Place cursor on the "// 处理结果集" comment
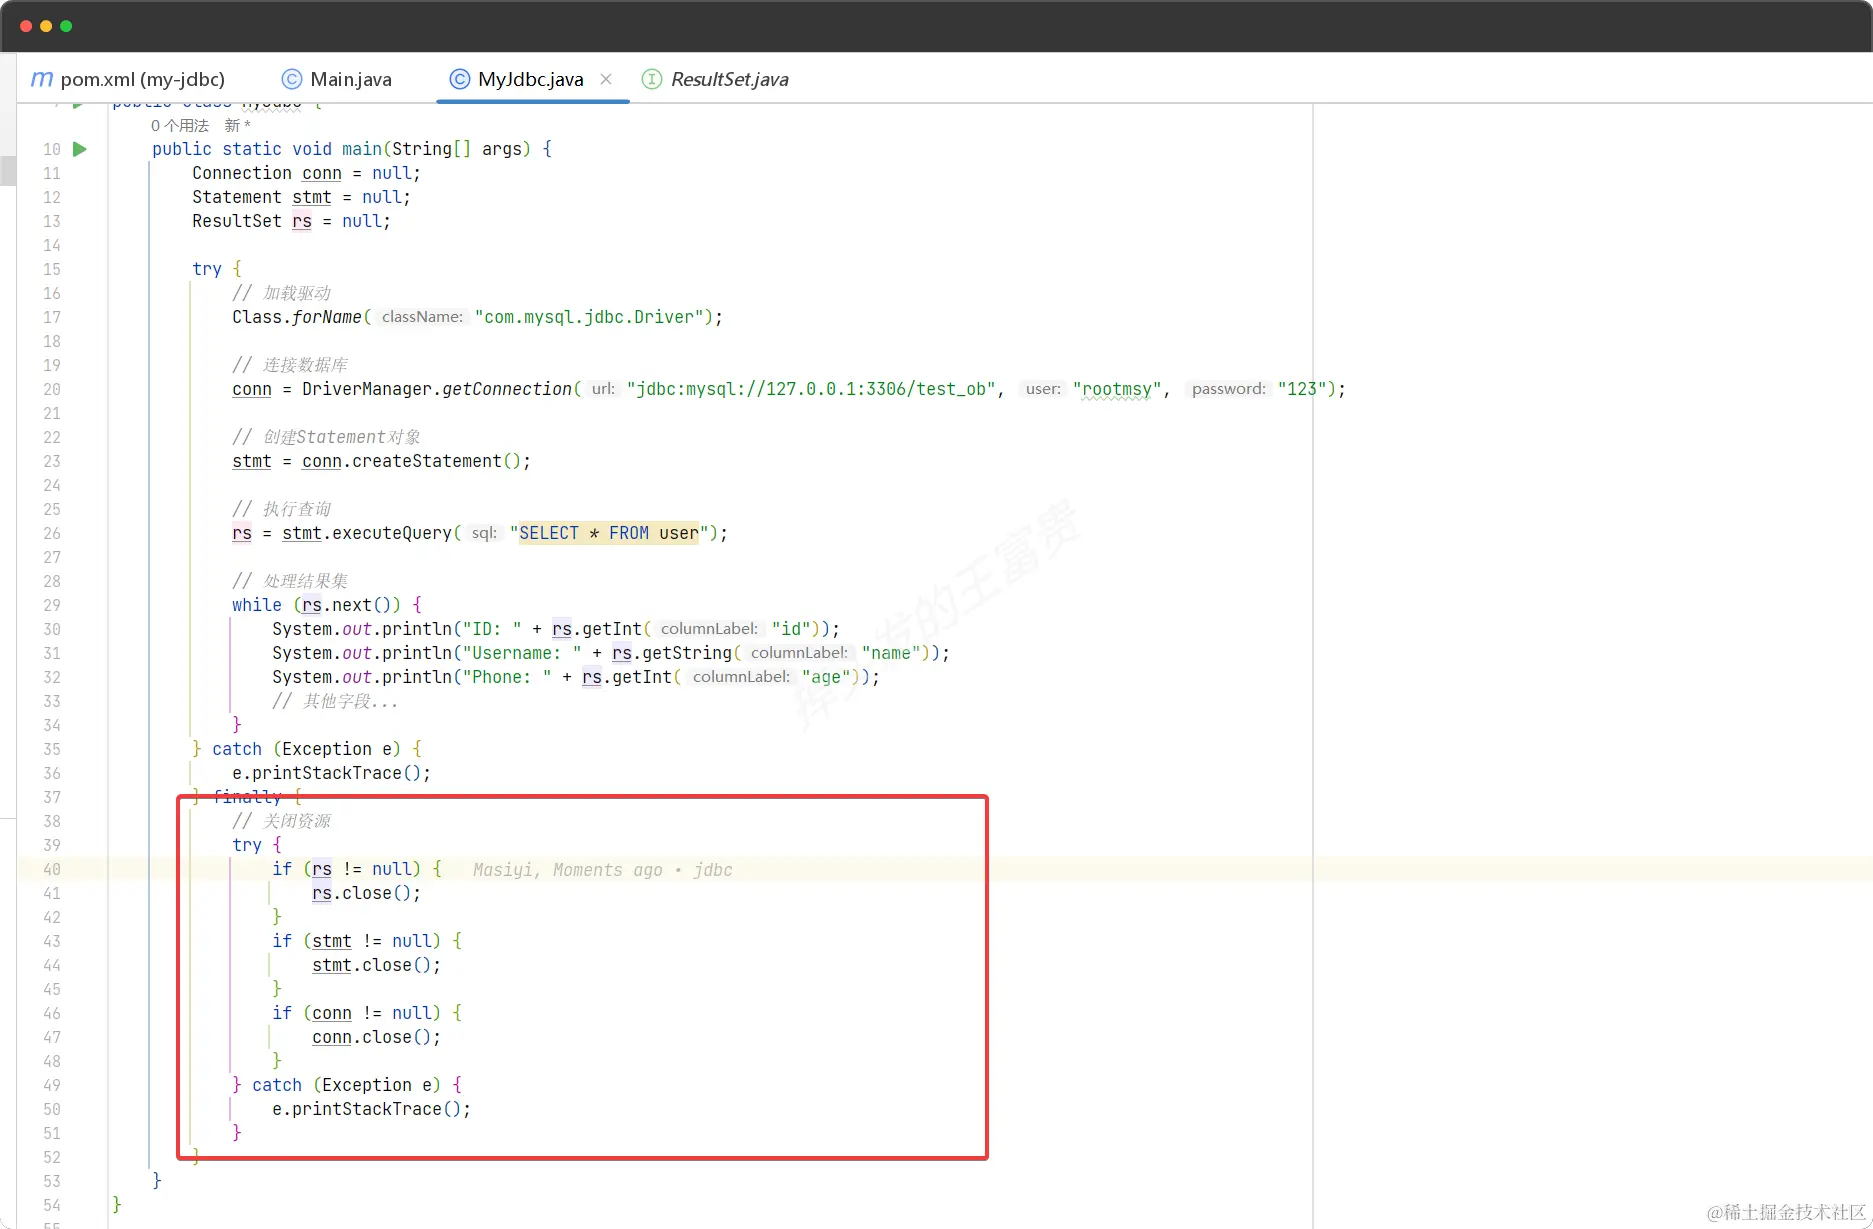Viewport: 1873px width, 1229px height. tap(290, 581)
